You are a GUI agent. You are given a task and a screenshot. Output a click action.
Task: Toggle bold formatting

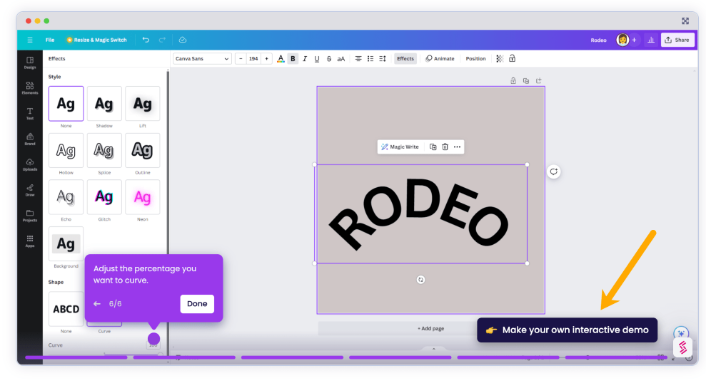[x=293, y=59]
